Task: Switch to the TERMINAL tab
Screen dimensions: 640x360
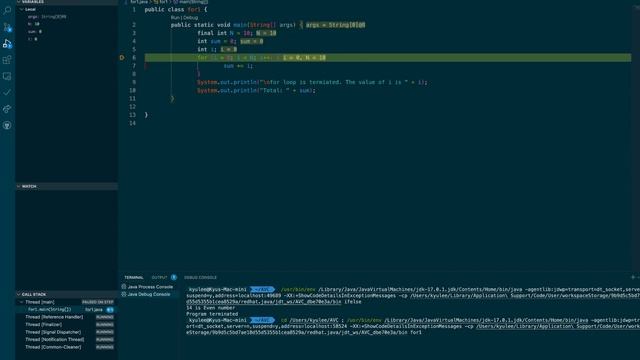Action: (134, 278)
